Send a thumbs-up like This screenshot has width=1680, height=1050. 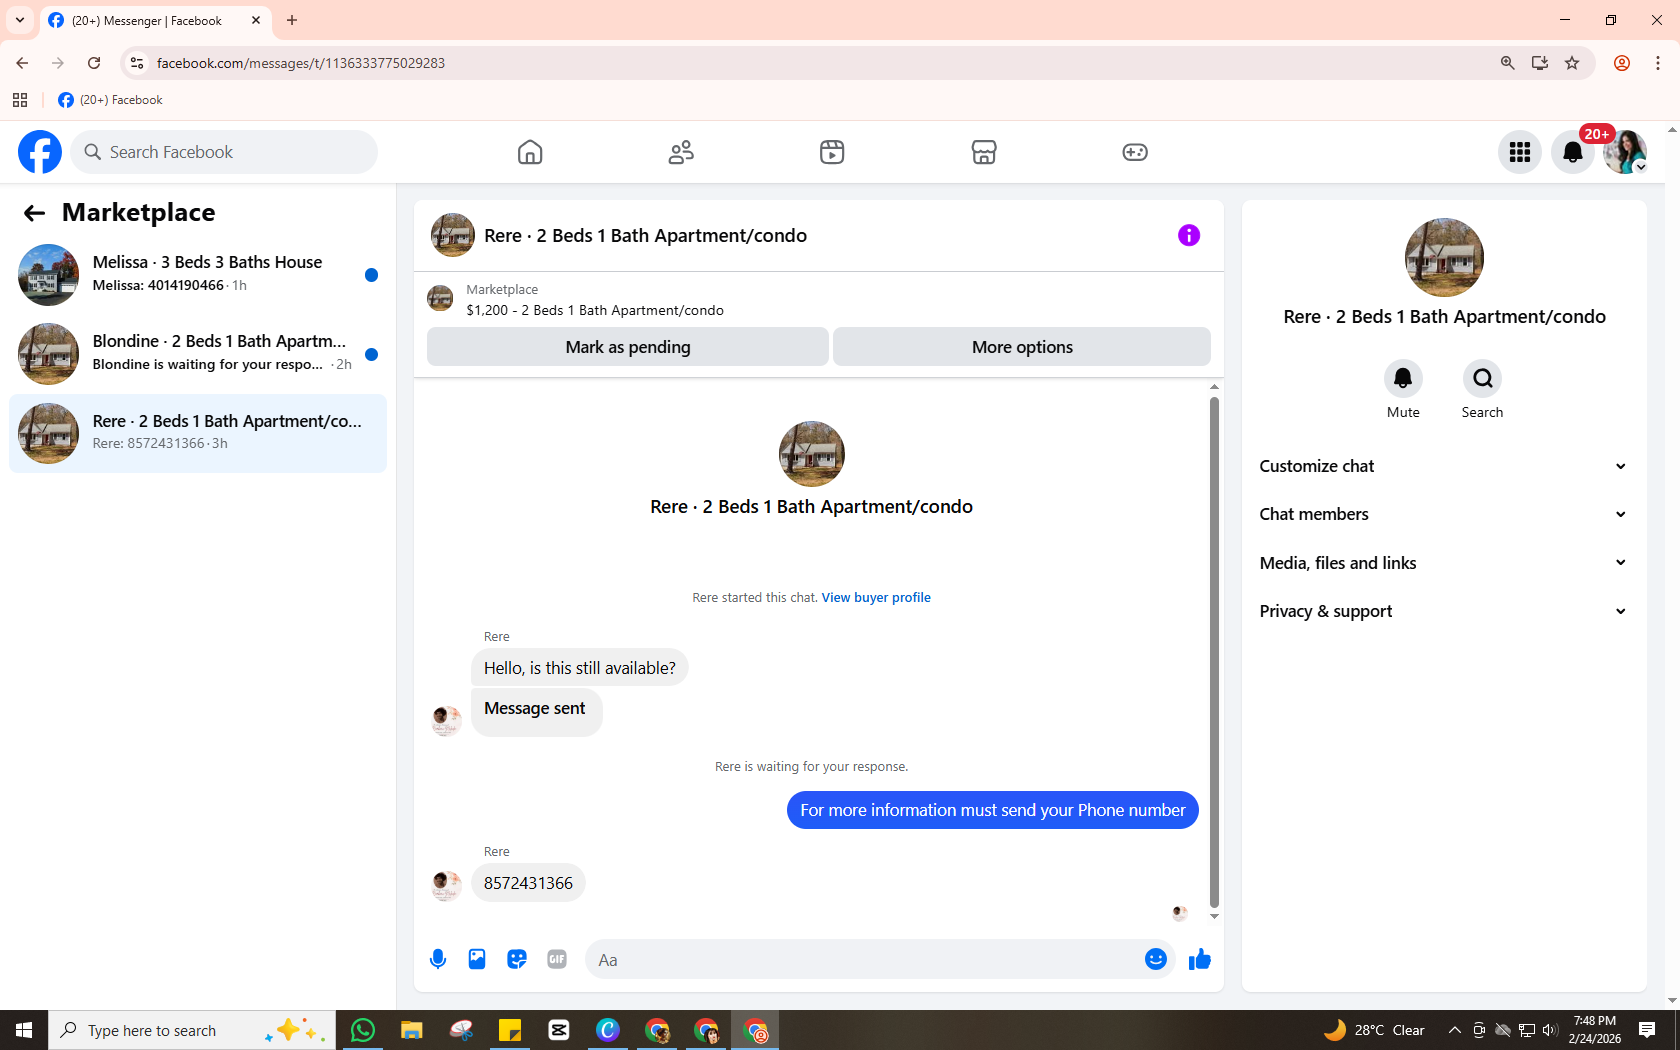pyautogui.click(x=1200, y=960)
